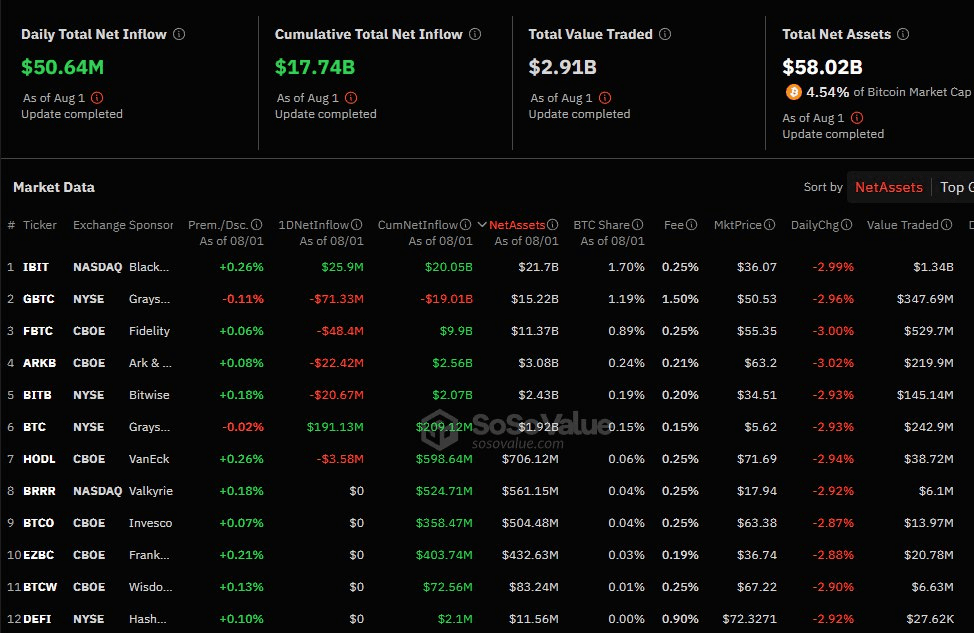Viewport: 974px width, 633px height.
Task: Open IBIT ticker row
Action: (36, 267)
